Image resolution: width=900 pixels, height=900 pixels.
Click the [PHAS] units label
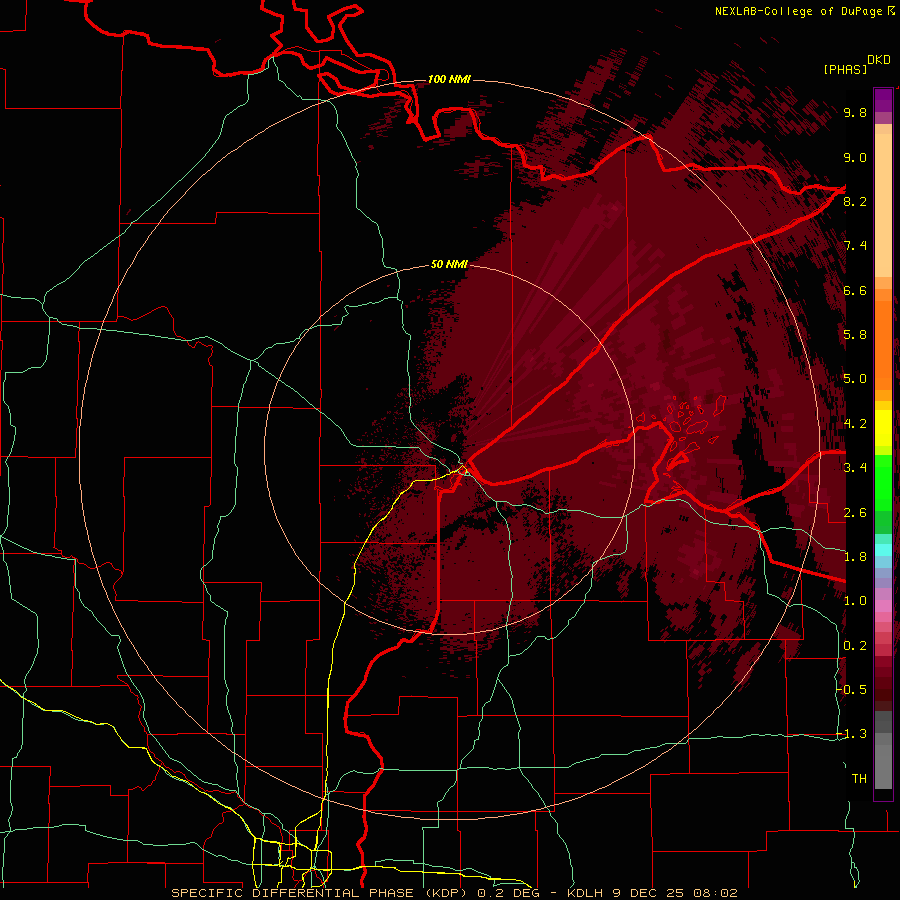tap(844, 69)
